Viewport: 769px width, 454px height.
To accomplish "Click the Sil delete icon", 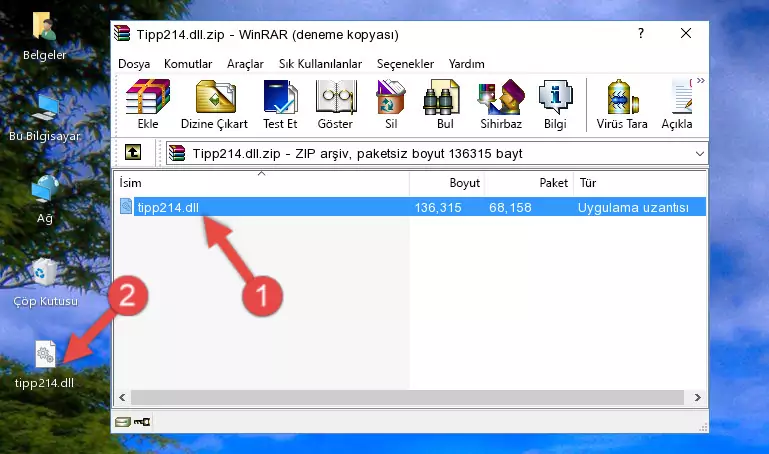I will coord(391,104).
